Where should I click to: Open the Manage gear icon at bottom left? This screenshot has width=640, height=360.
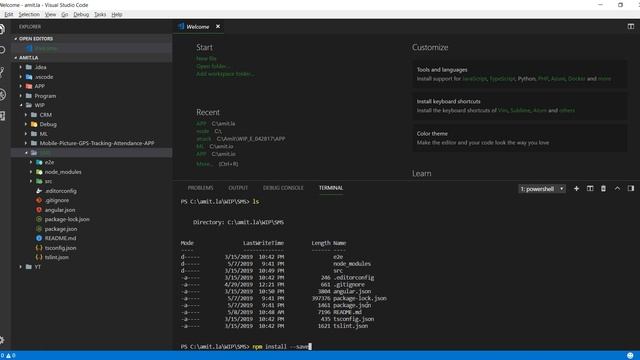(2, 340)
